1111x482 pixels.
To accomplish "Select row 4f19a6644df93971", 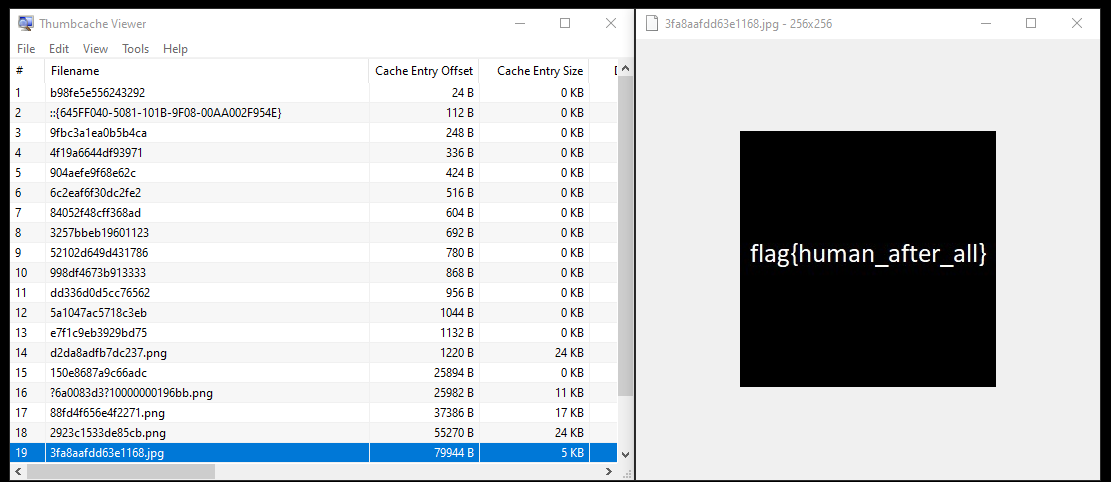I will click(x=314, y=152).
